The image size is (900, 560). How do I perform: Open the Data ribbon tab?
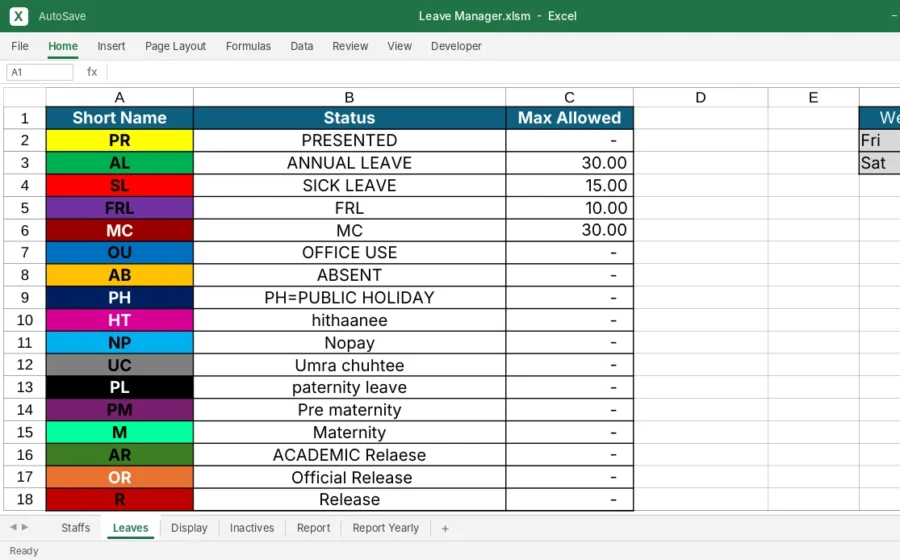pyautogui.click(x=301, y=46)
